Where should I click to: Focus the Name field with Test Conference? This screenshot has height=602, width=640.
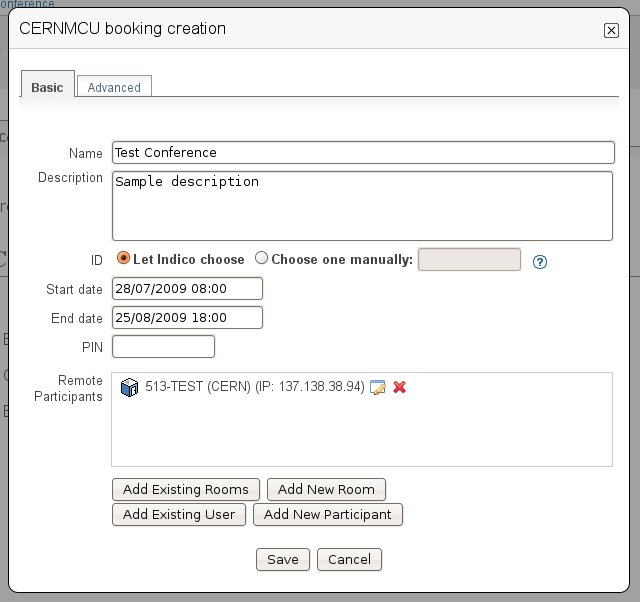(x=363, y=153)
